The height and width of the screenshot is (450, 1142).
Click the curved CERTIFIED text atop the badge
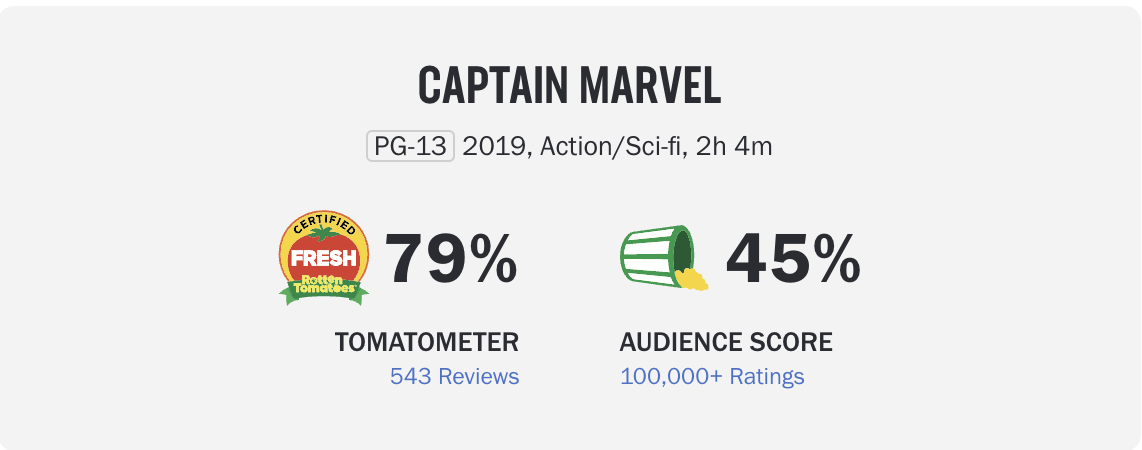point(324,222)
